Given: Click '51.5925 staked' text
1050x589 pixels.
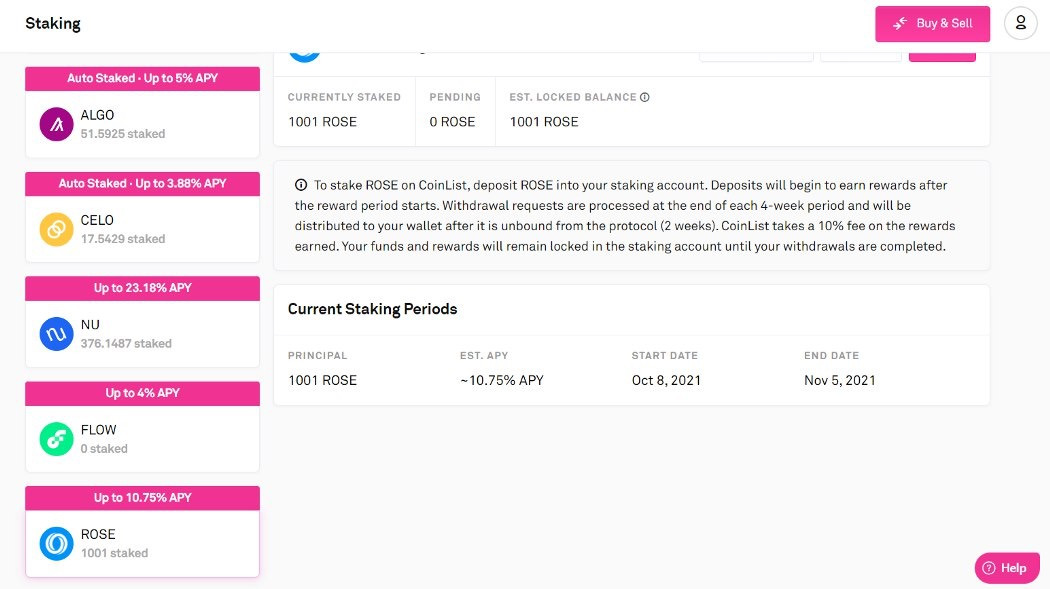Looking at the screenshot, I should 123,134.
